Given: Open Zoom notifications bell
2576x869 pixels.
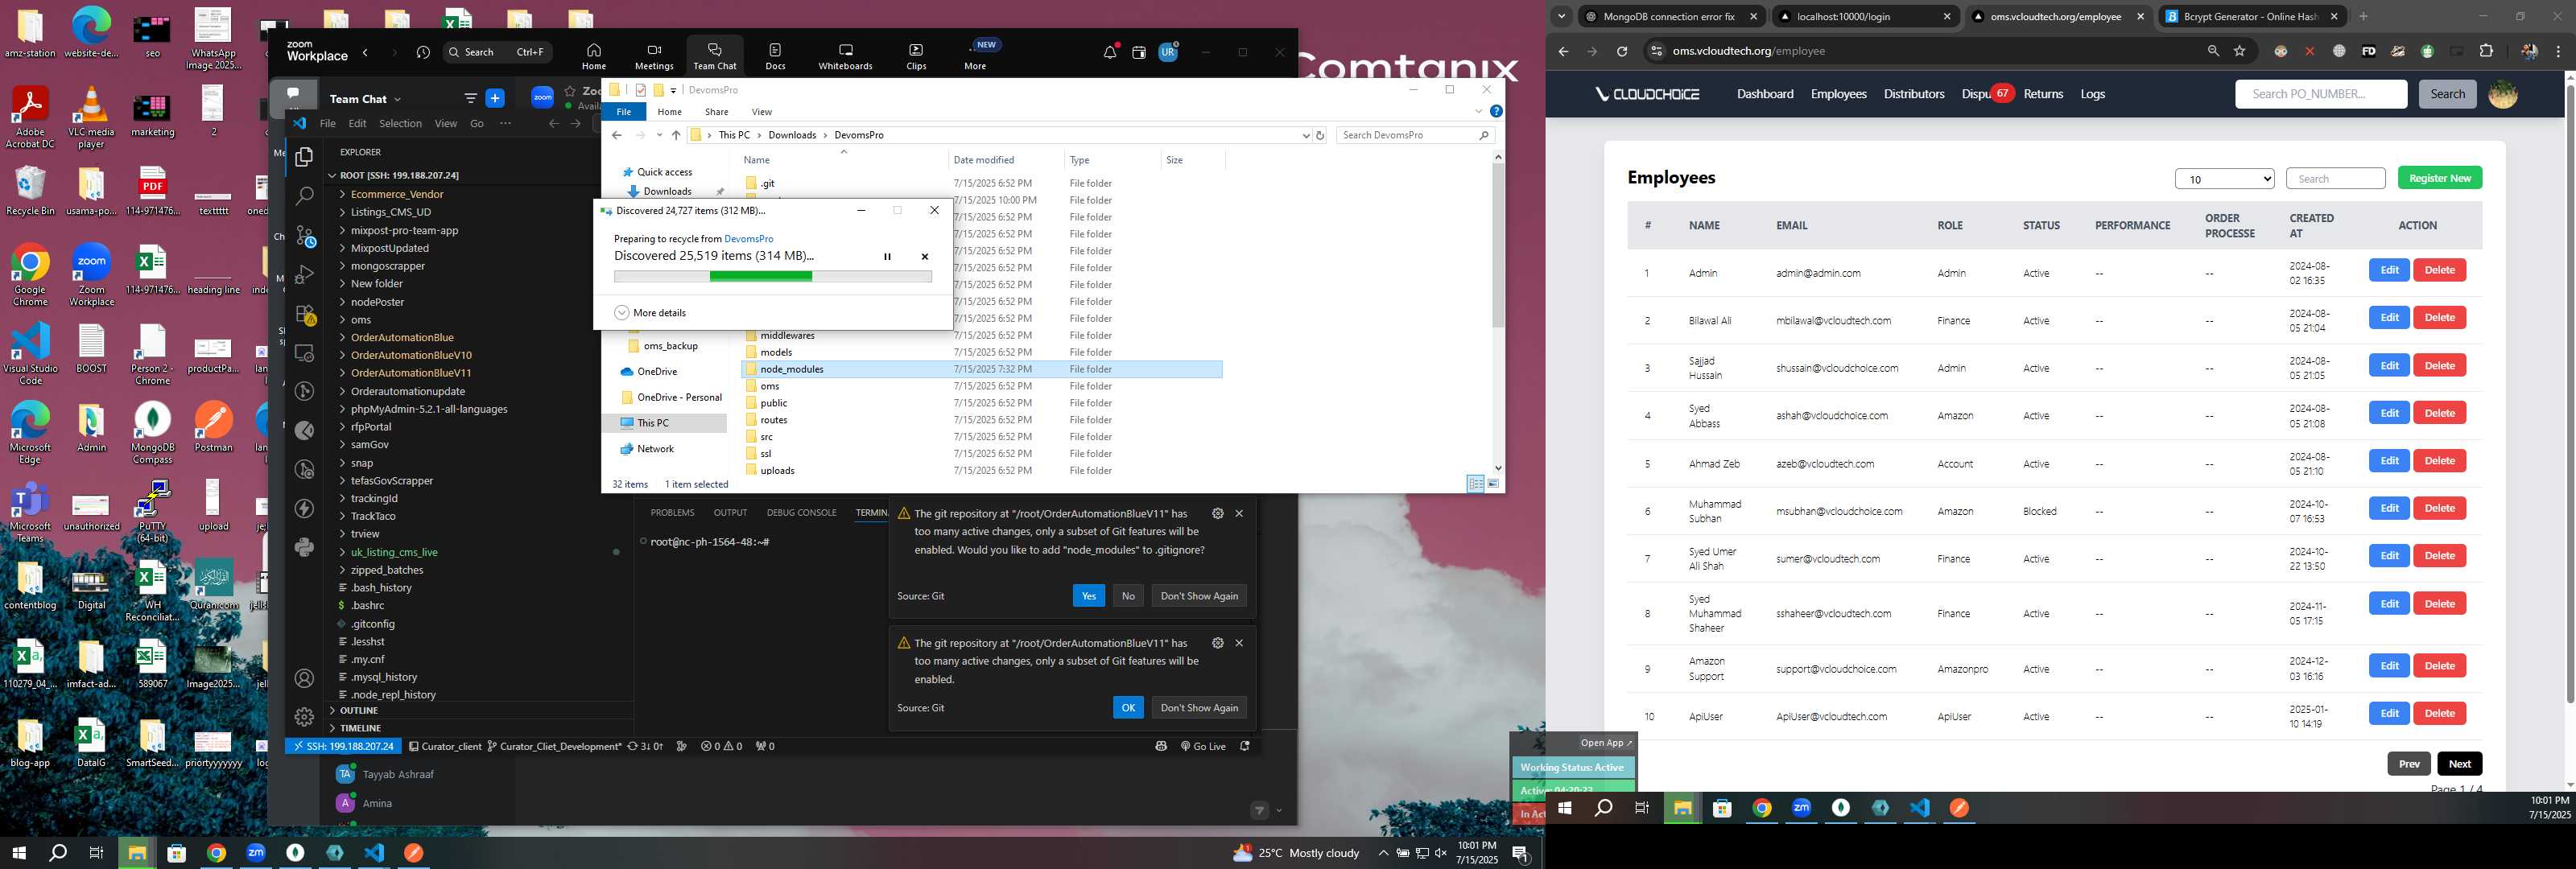Looking at the screenshot, I should [1109, 52].
